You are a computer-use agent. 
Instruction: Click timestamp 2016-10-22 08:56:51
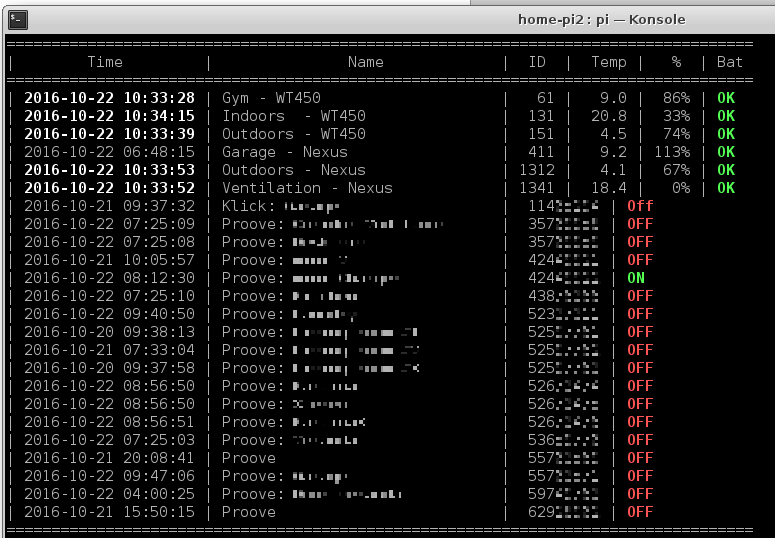click(x=109, y=422)
